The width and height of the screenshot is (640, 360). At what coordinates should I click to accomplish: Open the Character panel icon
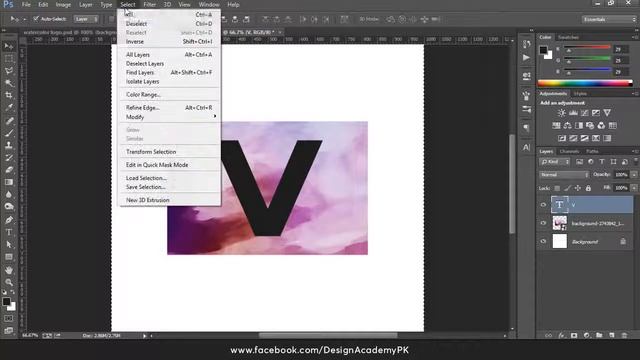point(527,147)
